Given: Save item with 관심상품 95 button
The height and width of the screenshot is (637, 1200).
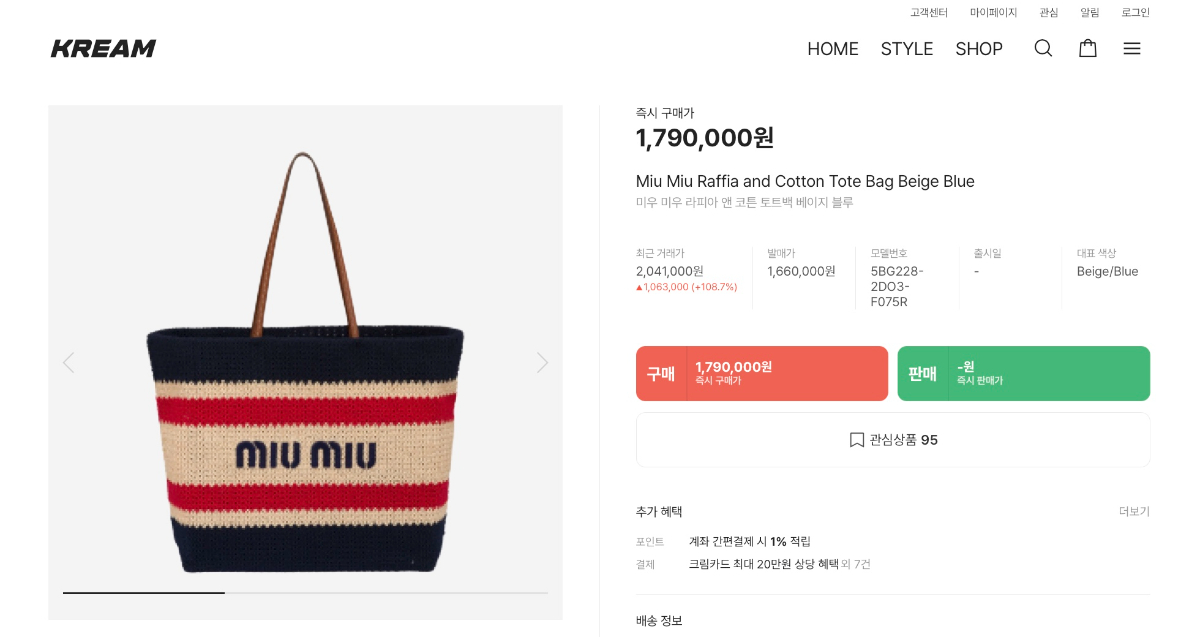Looking at the screenshot, I should click(x=893, y=440).
